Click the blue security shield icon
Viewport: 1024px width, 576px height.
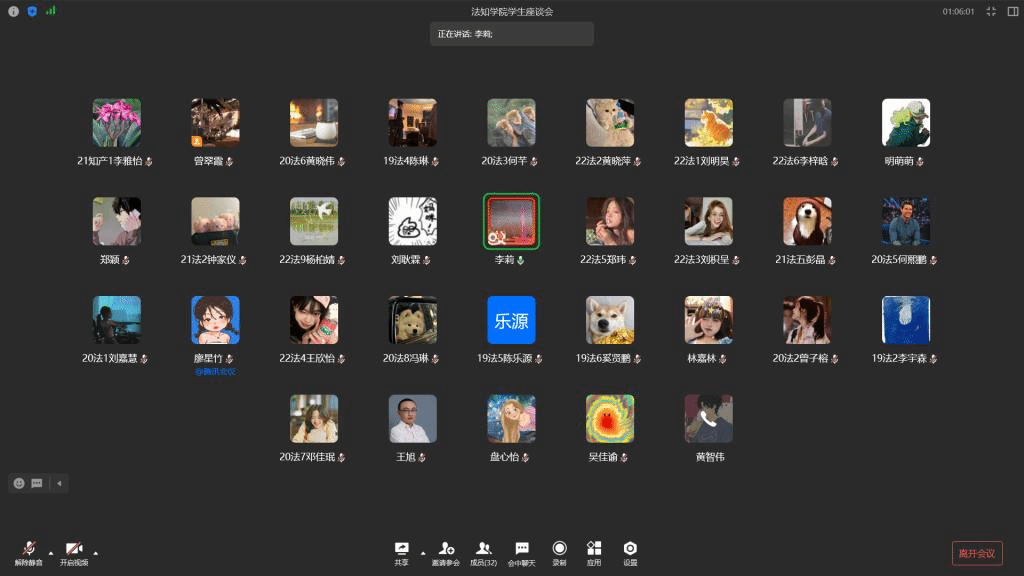click(x=32, y=11)
